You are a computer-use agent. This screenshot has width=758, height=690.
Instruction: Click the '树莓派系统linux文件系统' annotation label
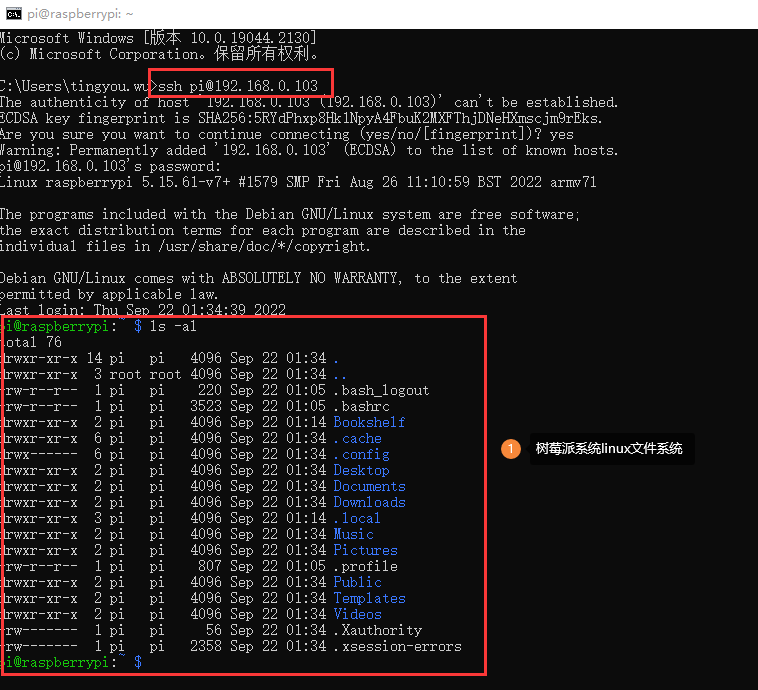pyautogui.click(x=609, y=449)
